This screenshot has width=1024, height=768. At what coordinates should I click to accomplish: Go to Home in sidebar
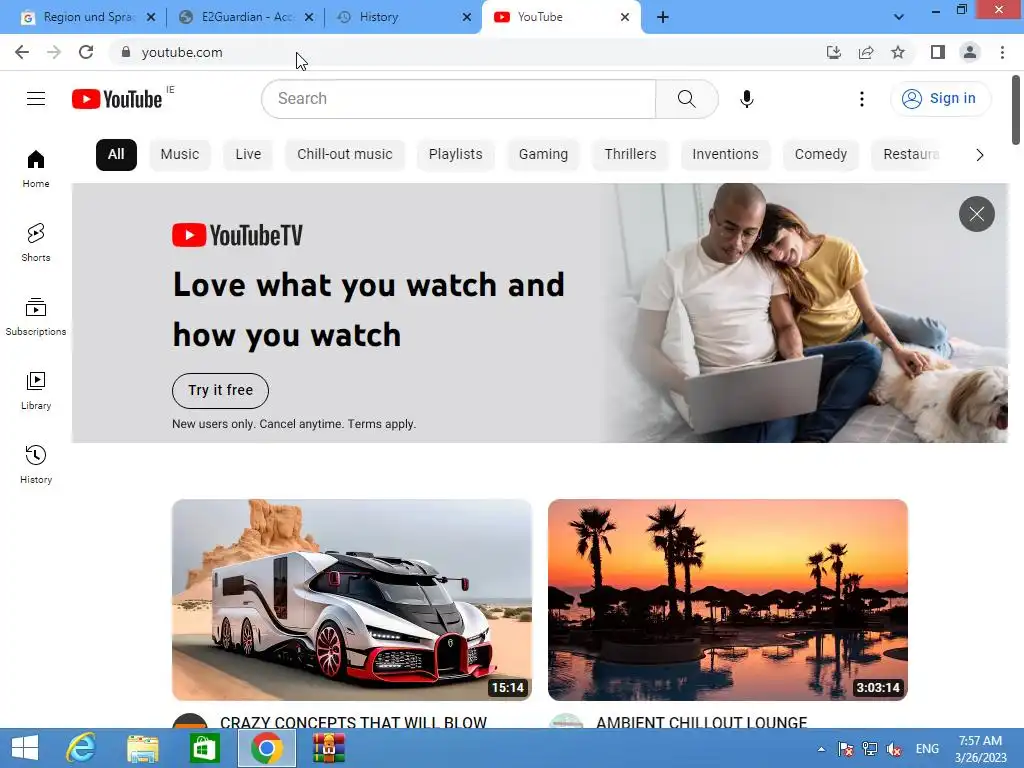tap(36, 168)
